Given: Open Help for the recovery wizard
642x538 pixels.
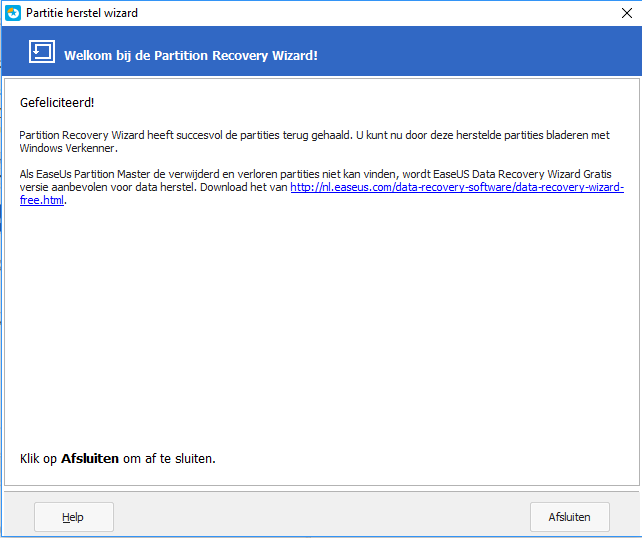Looking at the screenshot, I should point(73,517).
